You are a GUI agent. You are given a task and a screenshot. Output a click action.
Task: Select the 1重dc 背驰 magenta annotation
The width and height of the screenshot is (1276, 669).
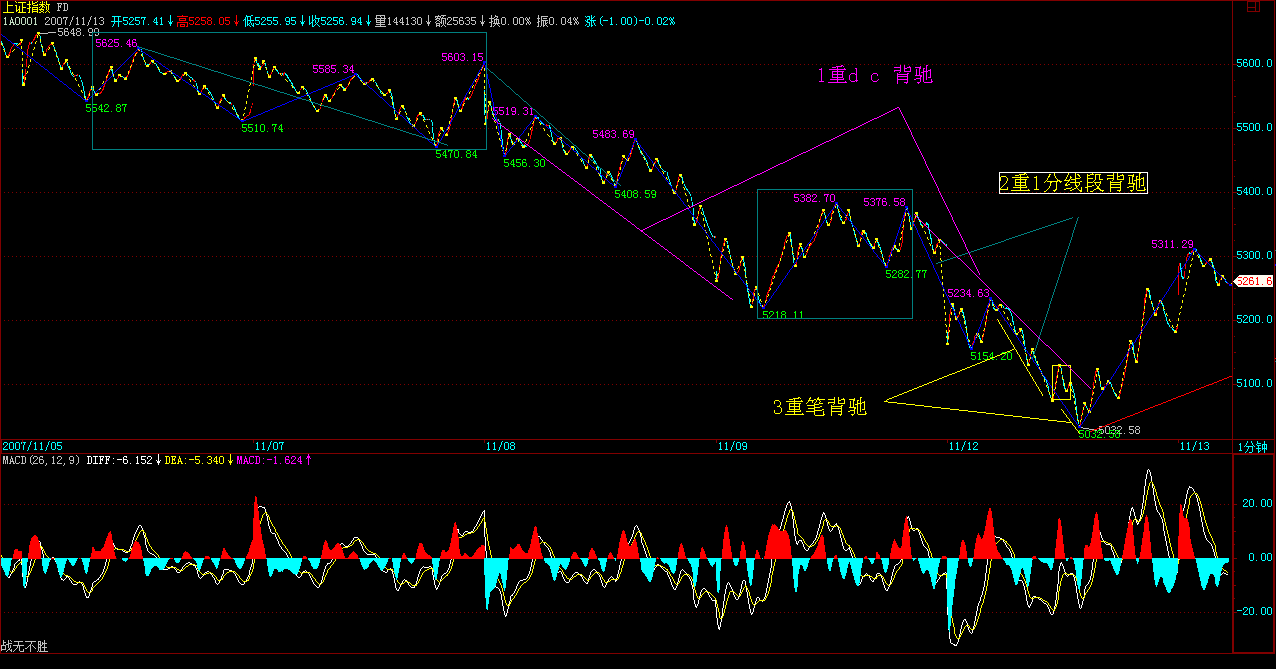pos(875,75)
